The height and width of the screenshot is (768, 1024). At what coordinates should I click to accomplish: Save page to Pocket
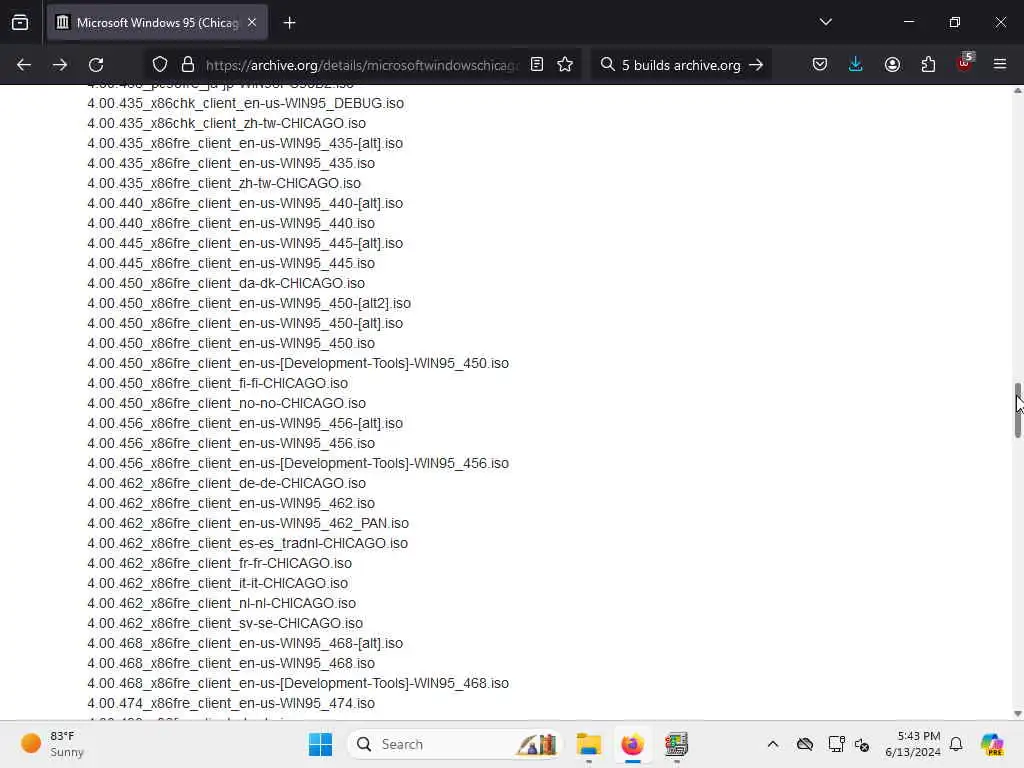pyautogui.click(x=820, y=65)
